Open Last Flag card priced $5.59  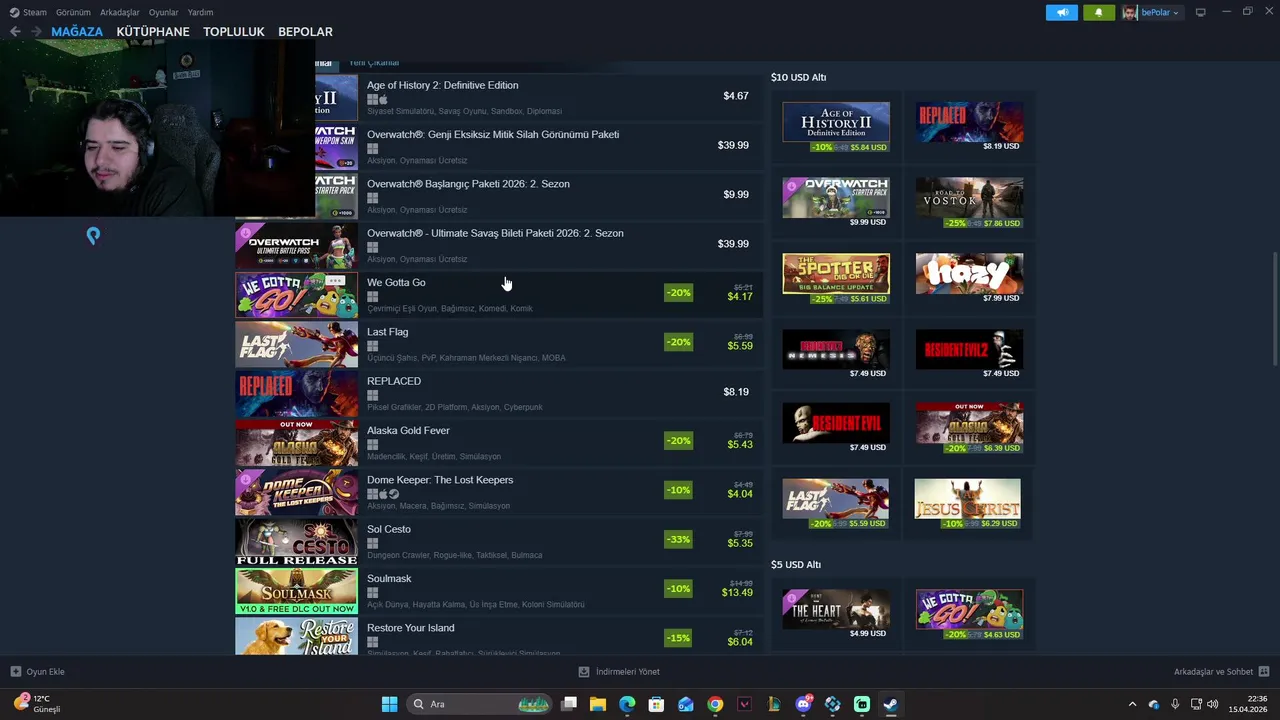(836, 504)
